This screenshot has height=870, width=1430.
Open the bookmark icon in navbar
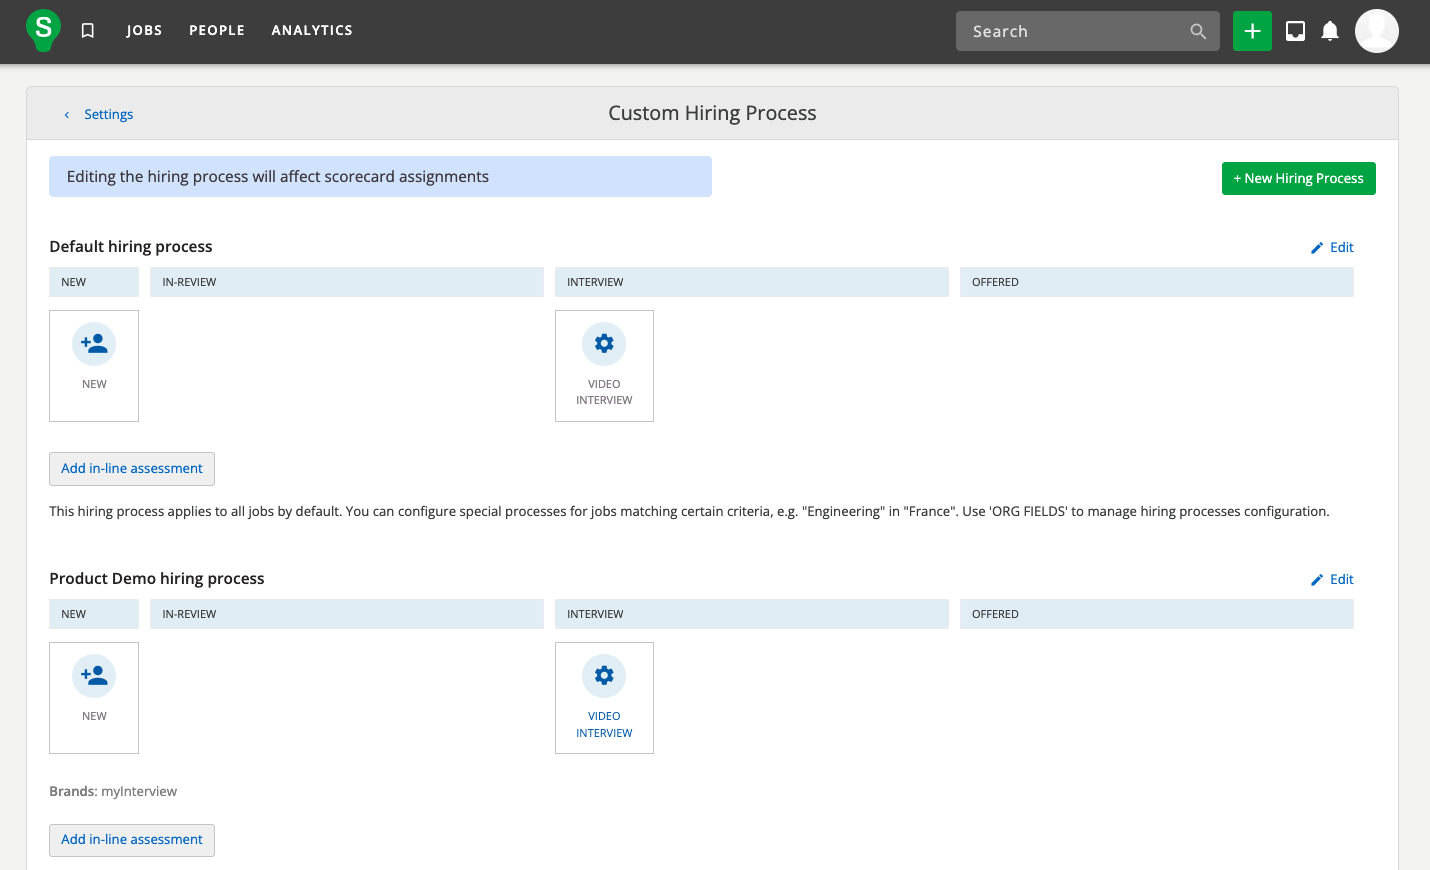click(88, 31)
